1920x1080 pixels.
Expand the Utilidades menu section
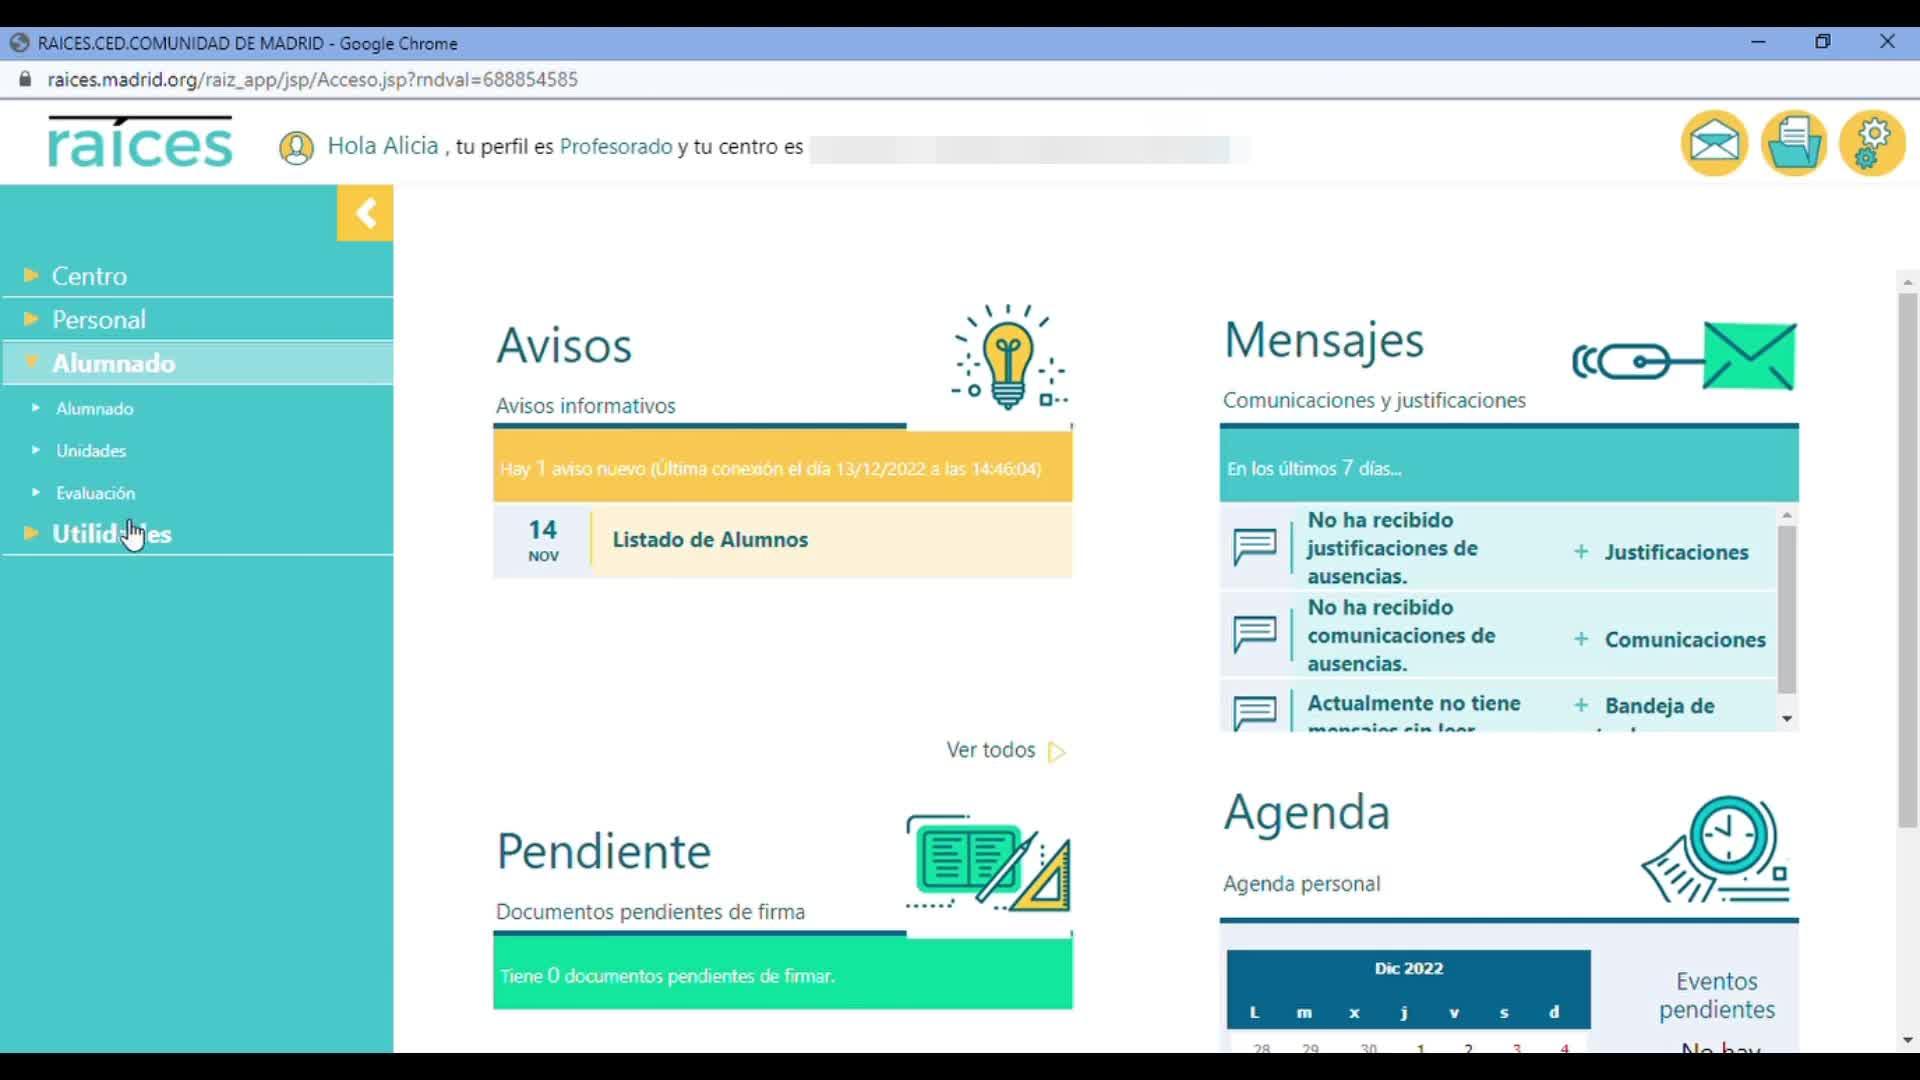(x=111, y=534)
